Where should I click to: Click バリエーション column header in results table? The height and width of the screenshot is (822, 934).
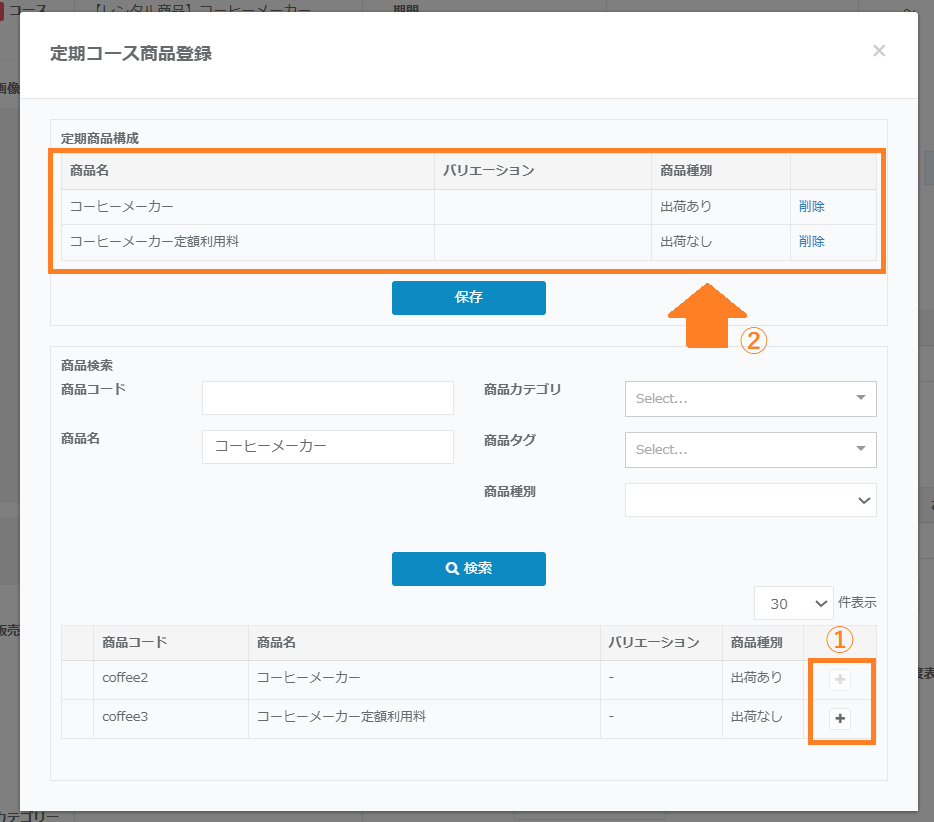tap(653, 642)
